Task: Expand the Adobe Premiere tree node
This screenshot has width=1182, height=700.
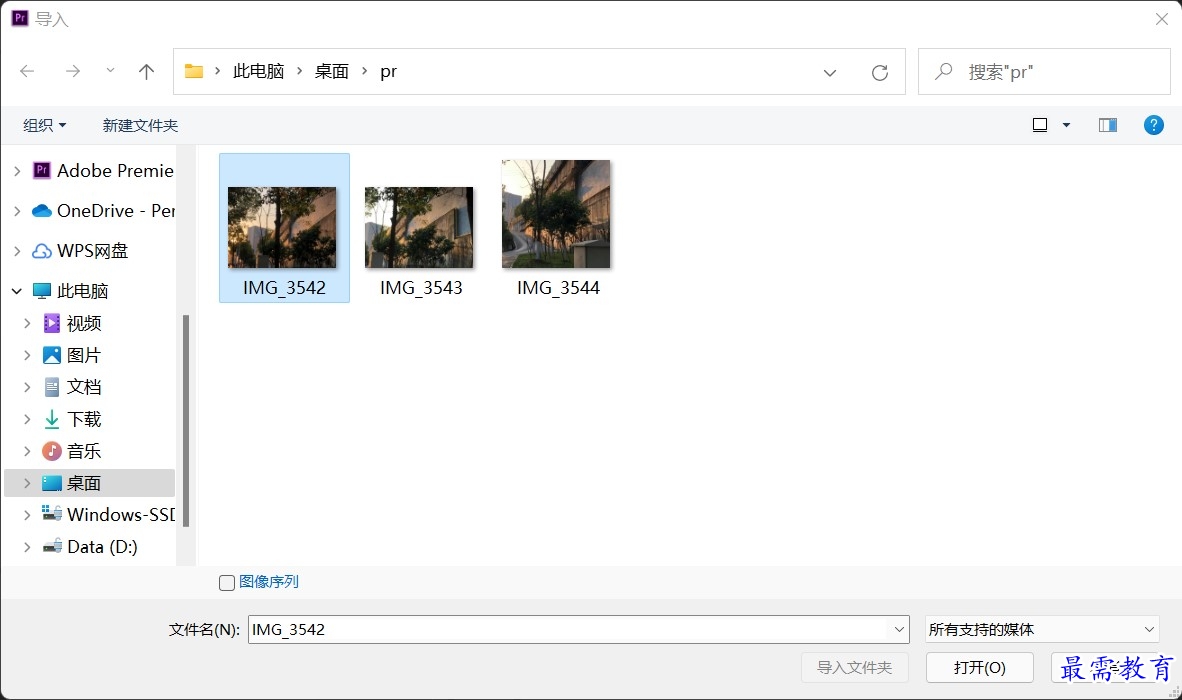Action: (x=17, y=171)
